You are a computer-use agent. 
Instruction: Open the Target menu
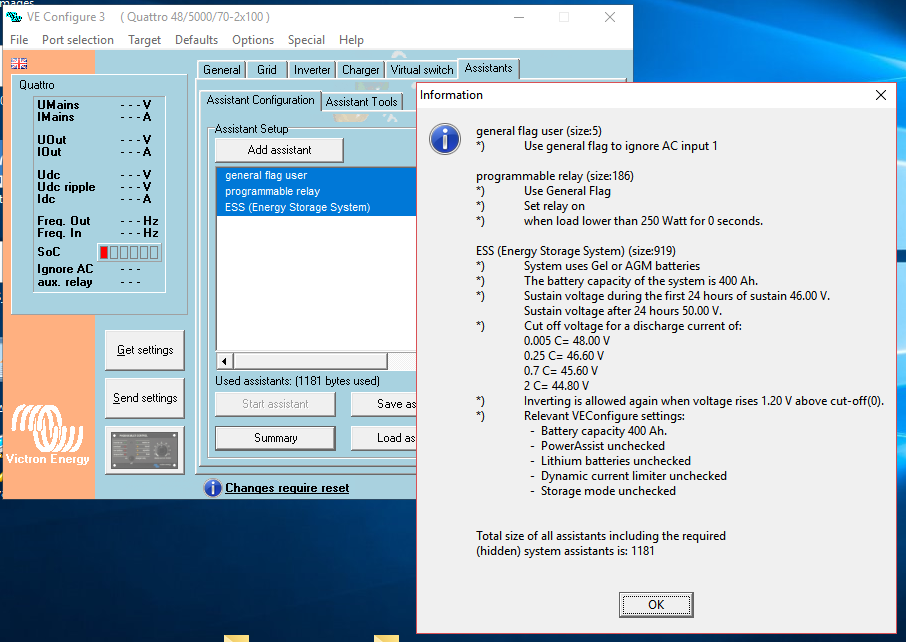(144, 40)
